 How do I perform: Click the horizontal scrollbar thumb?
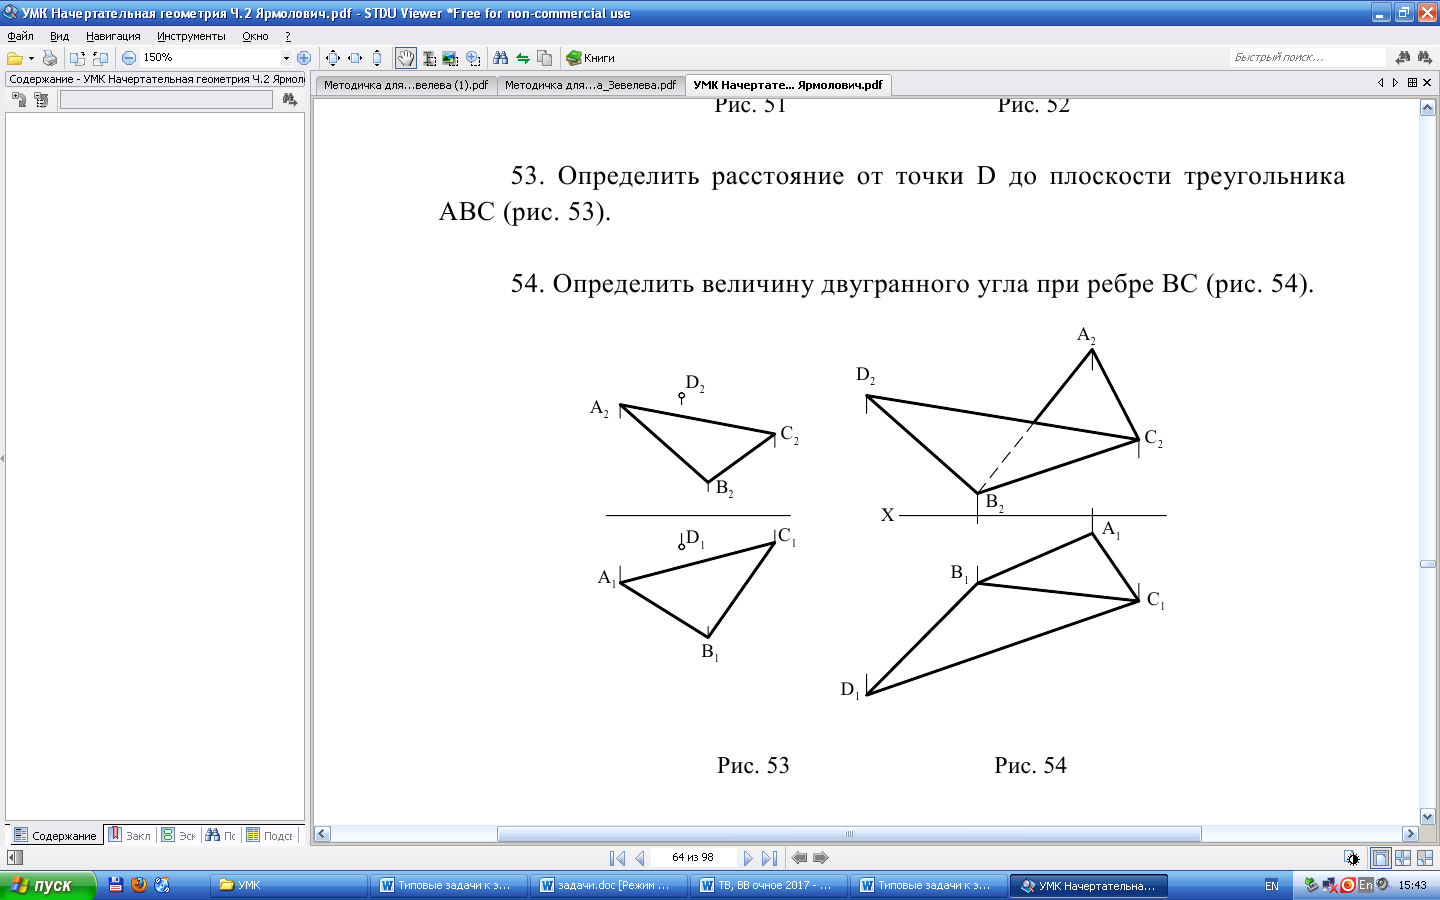point(849,834)
